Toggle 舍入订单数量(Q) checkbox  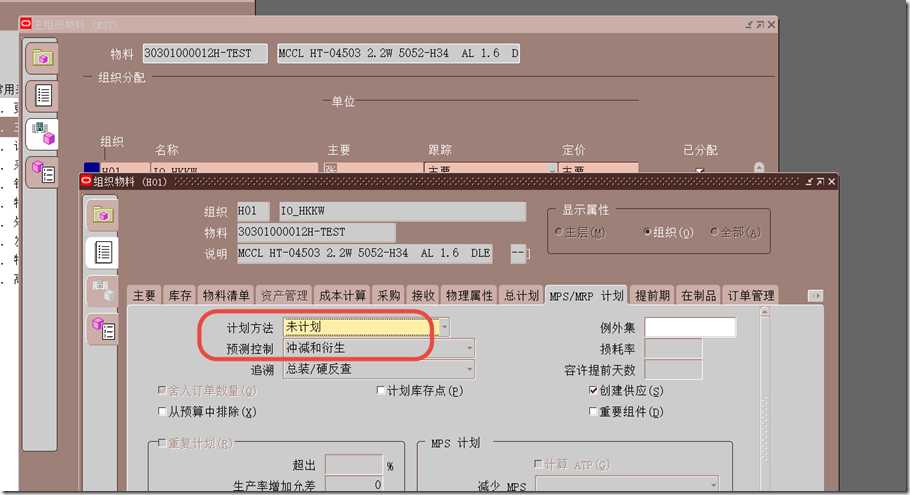pos(162,391)
